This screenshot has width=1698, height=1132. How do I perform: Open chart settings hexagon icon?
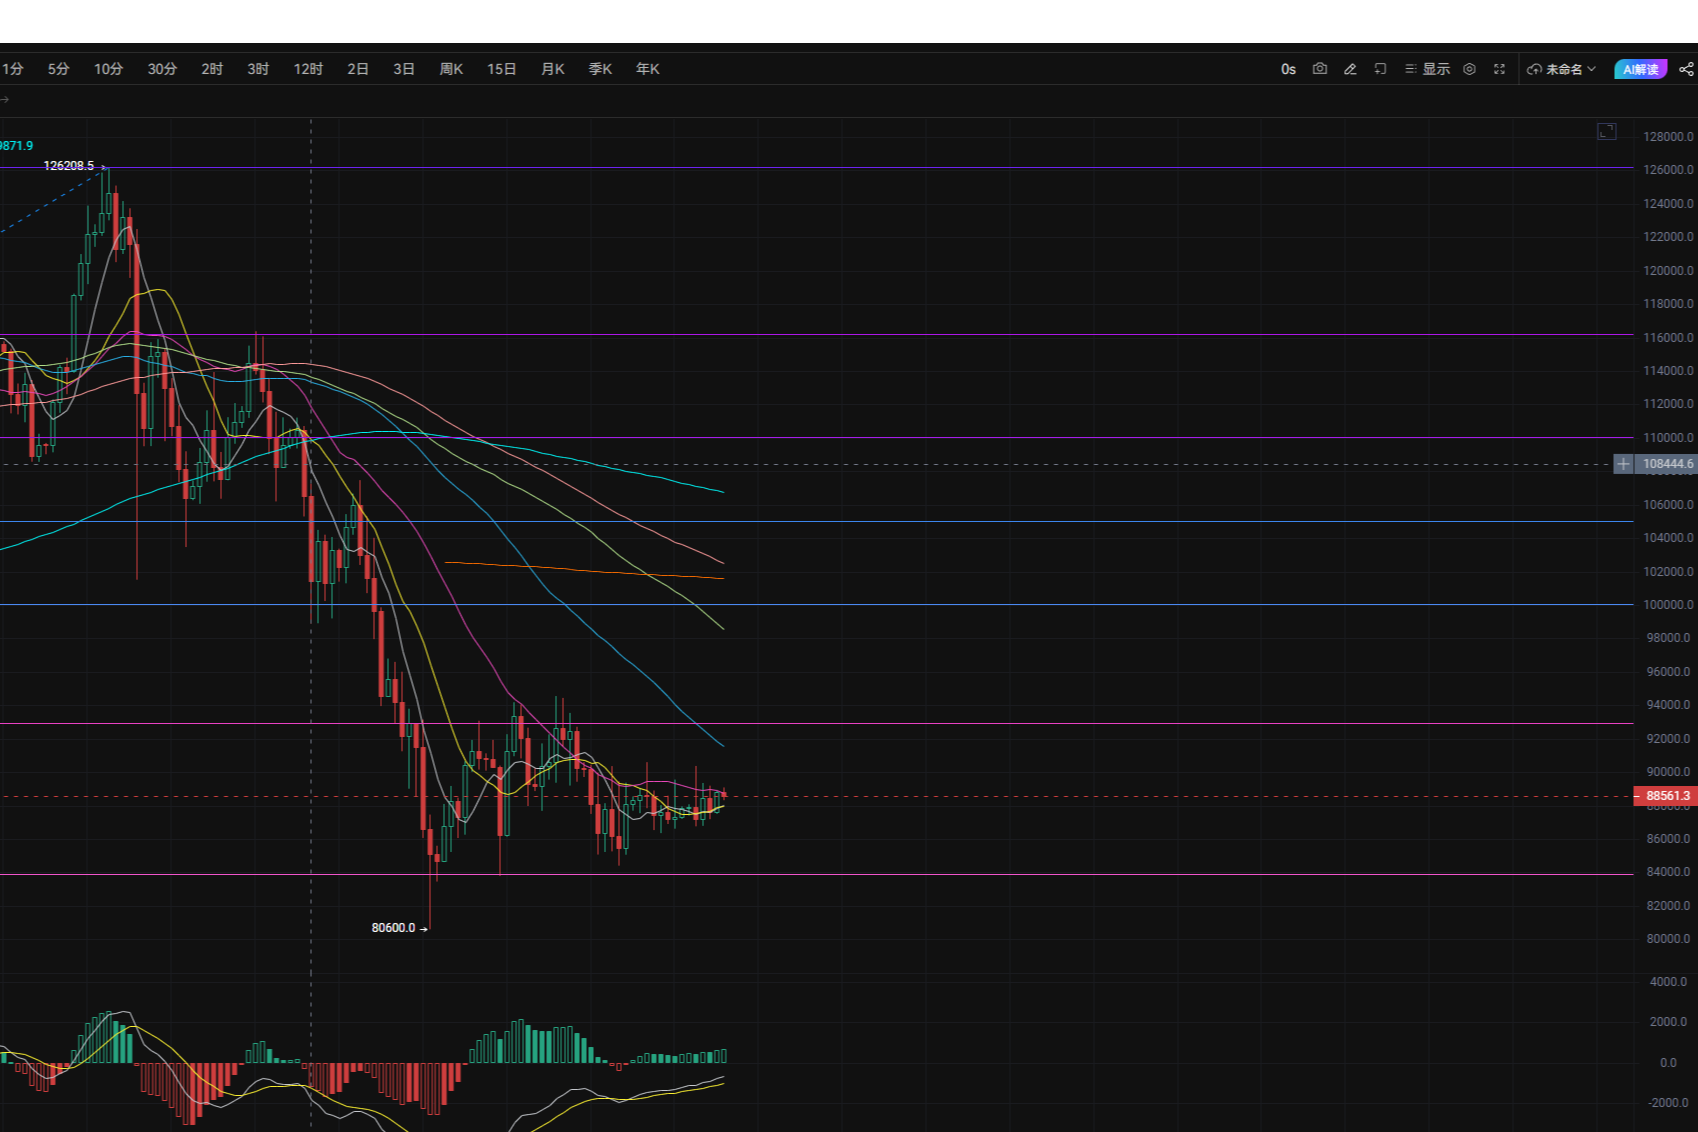(1469, 69)
